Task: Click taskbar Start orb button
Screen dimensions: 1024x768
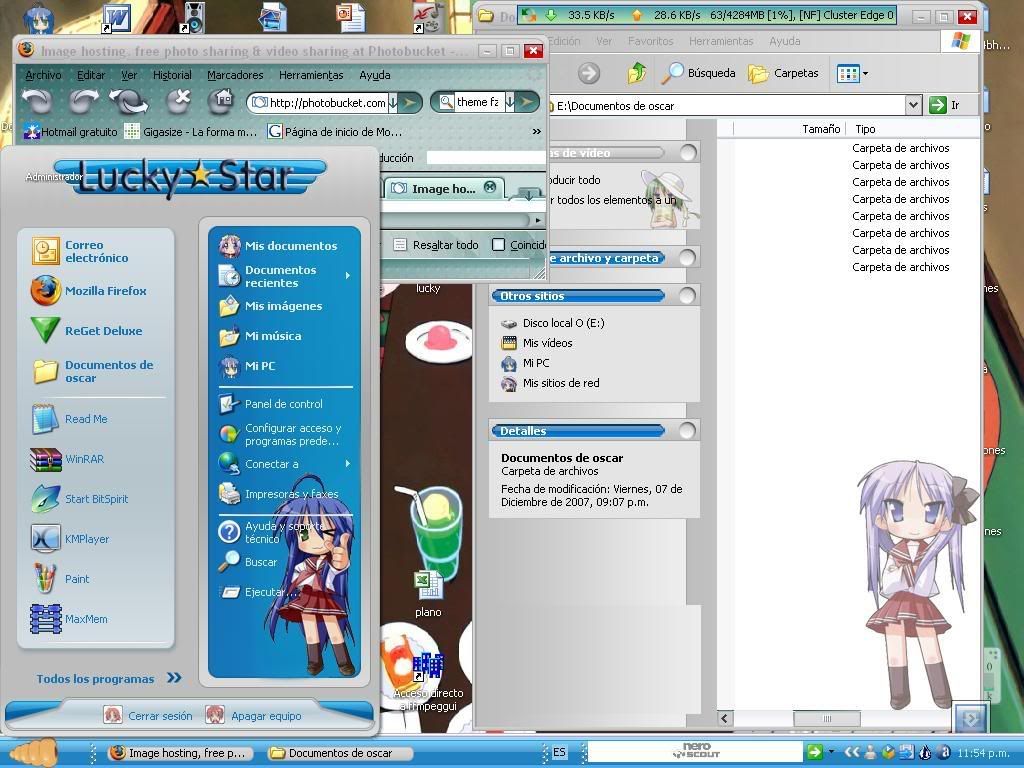Action: point(34,752)
